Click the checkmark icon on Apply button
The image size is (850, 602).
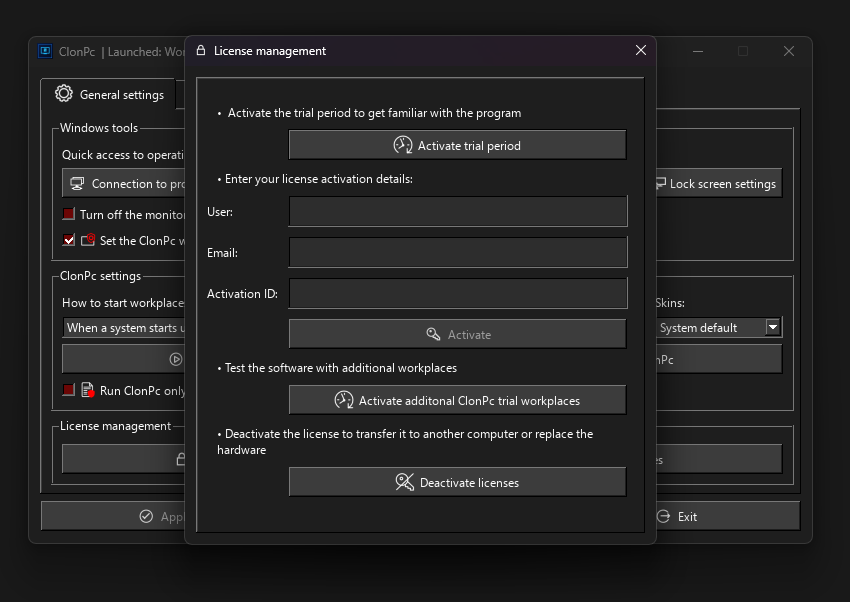(146, 516)
